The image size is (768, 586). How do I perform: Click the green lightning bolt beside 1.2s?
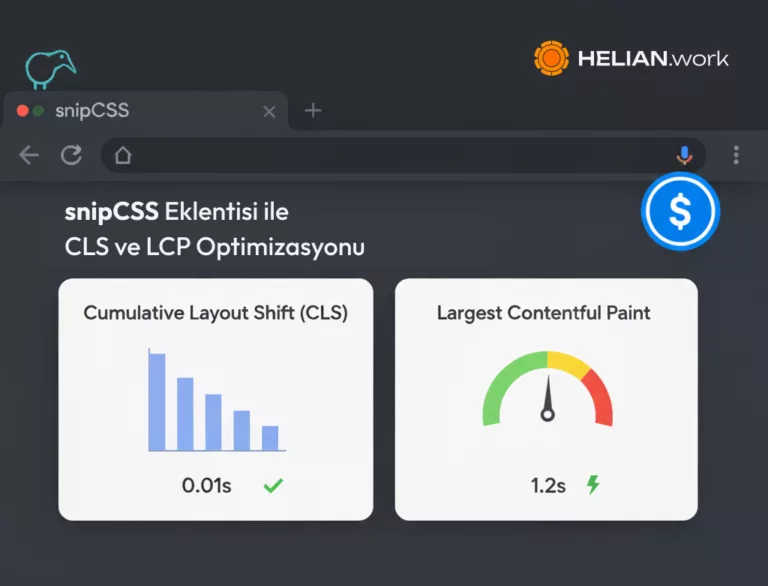tap(593, 485)
